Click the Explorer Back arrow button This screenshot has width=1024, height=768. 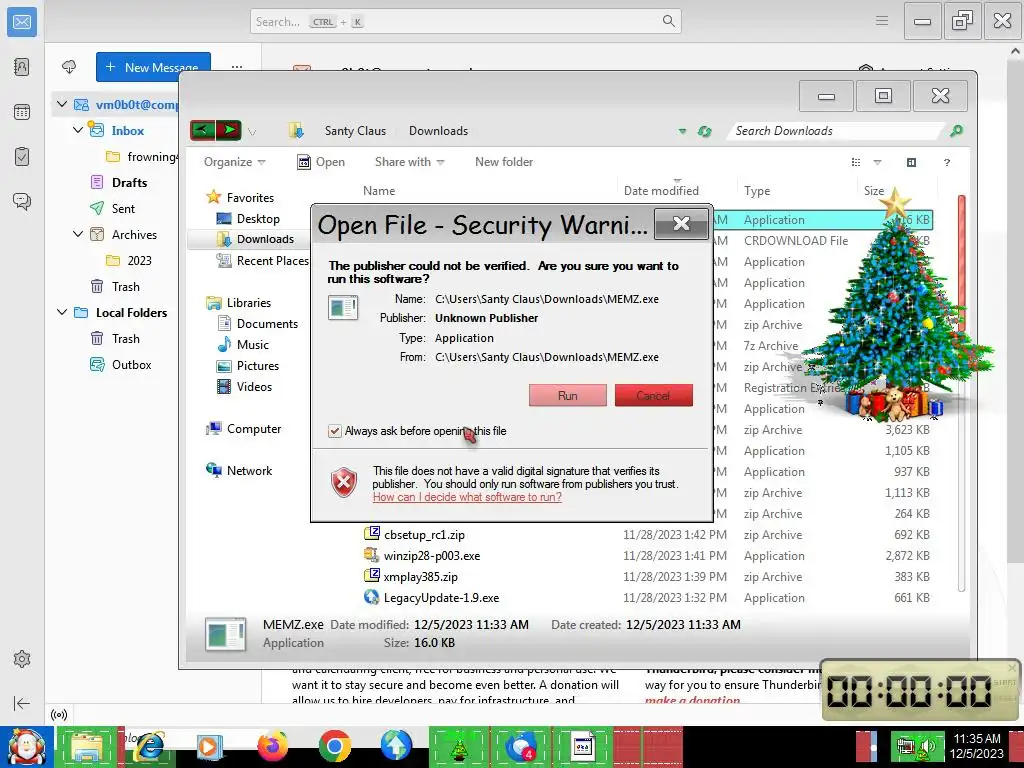pos(202,131)
